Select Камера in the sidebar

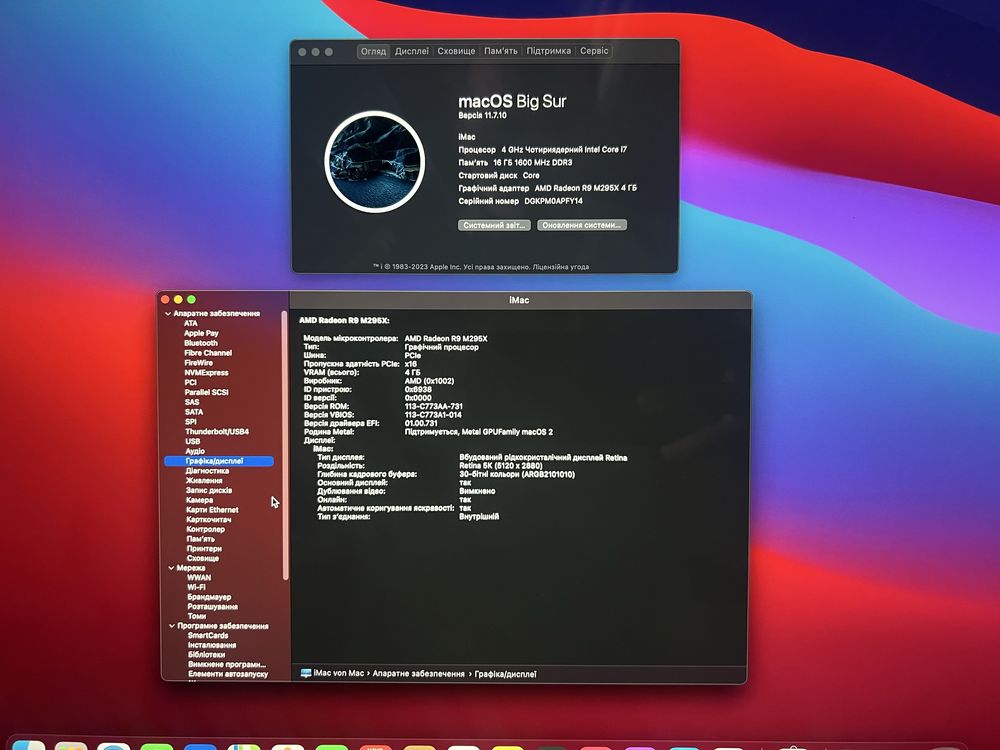pyautogui.click(x=200, y=500)
